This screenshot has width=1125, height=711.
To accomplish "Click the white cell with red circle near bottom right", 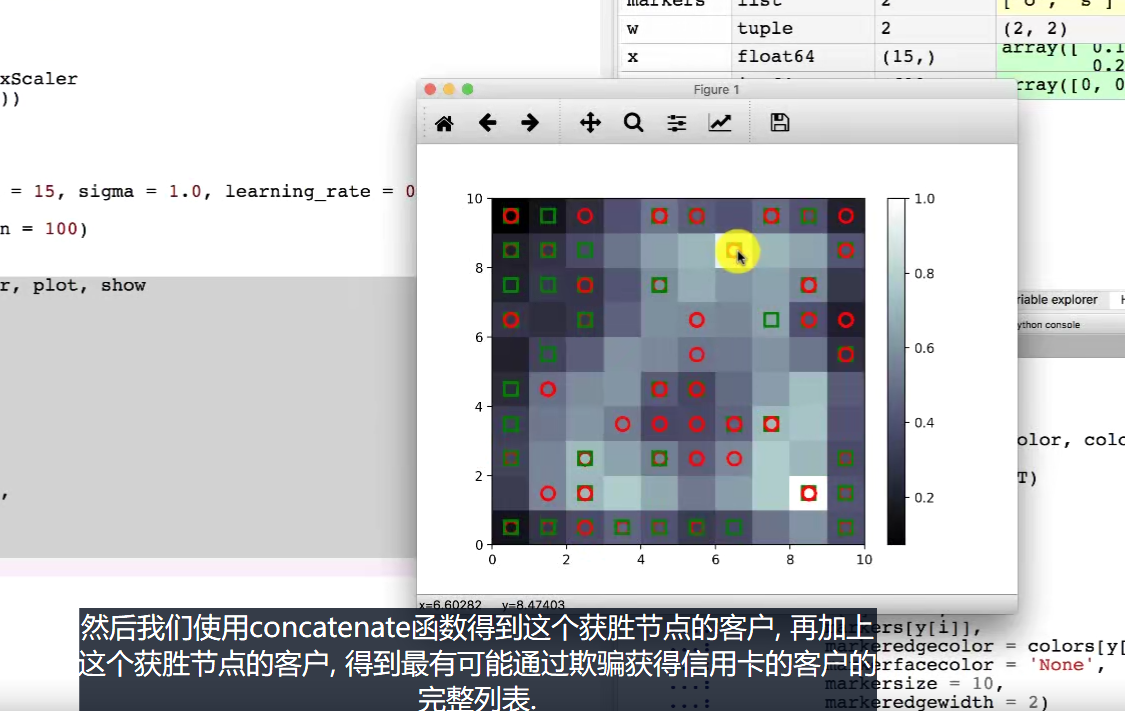I will tap(809, 493).
